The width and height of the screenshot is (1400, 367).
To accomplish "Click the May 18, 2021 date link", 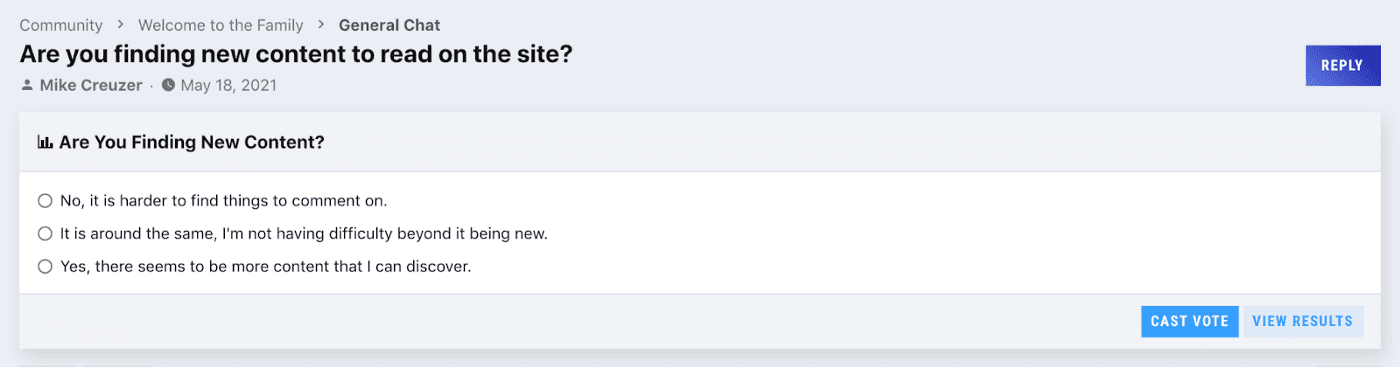I will tap(229, 86).
